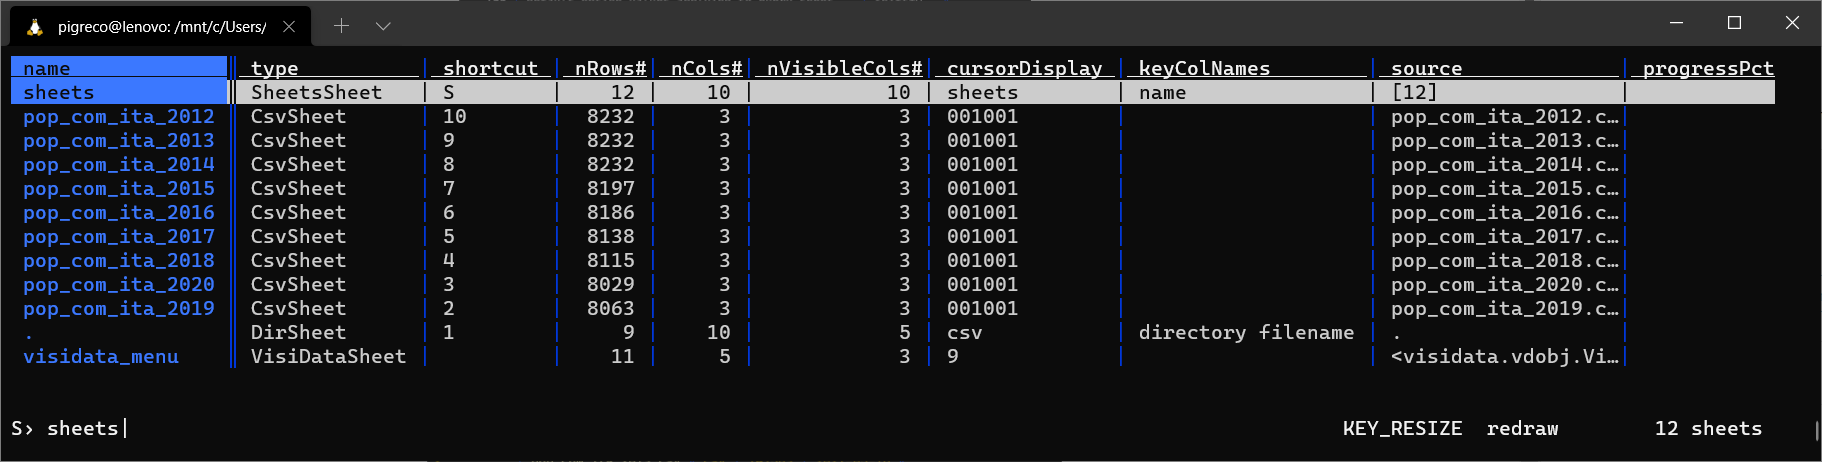Click the progressPct column header
The height and width of the screenshot is (462, 1822).
1708,69
